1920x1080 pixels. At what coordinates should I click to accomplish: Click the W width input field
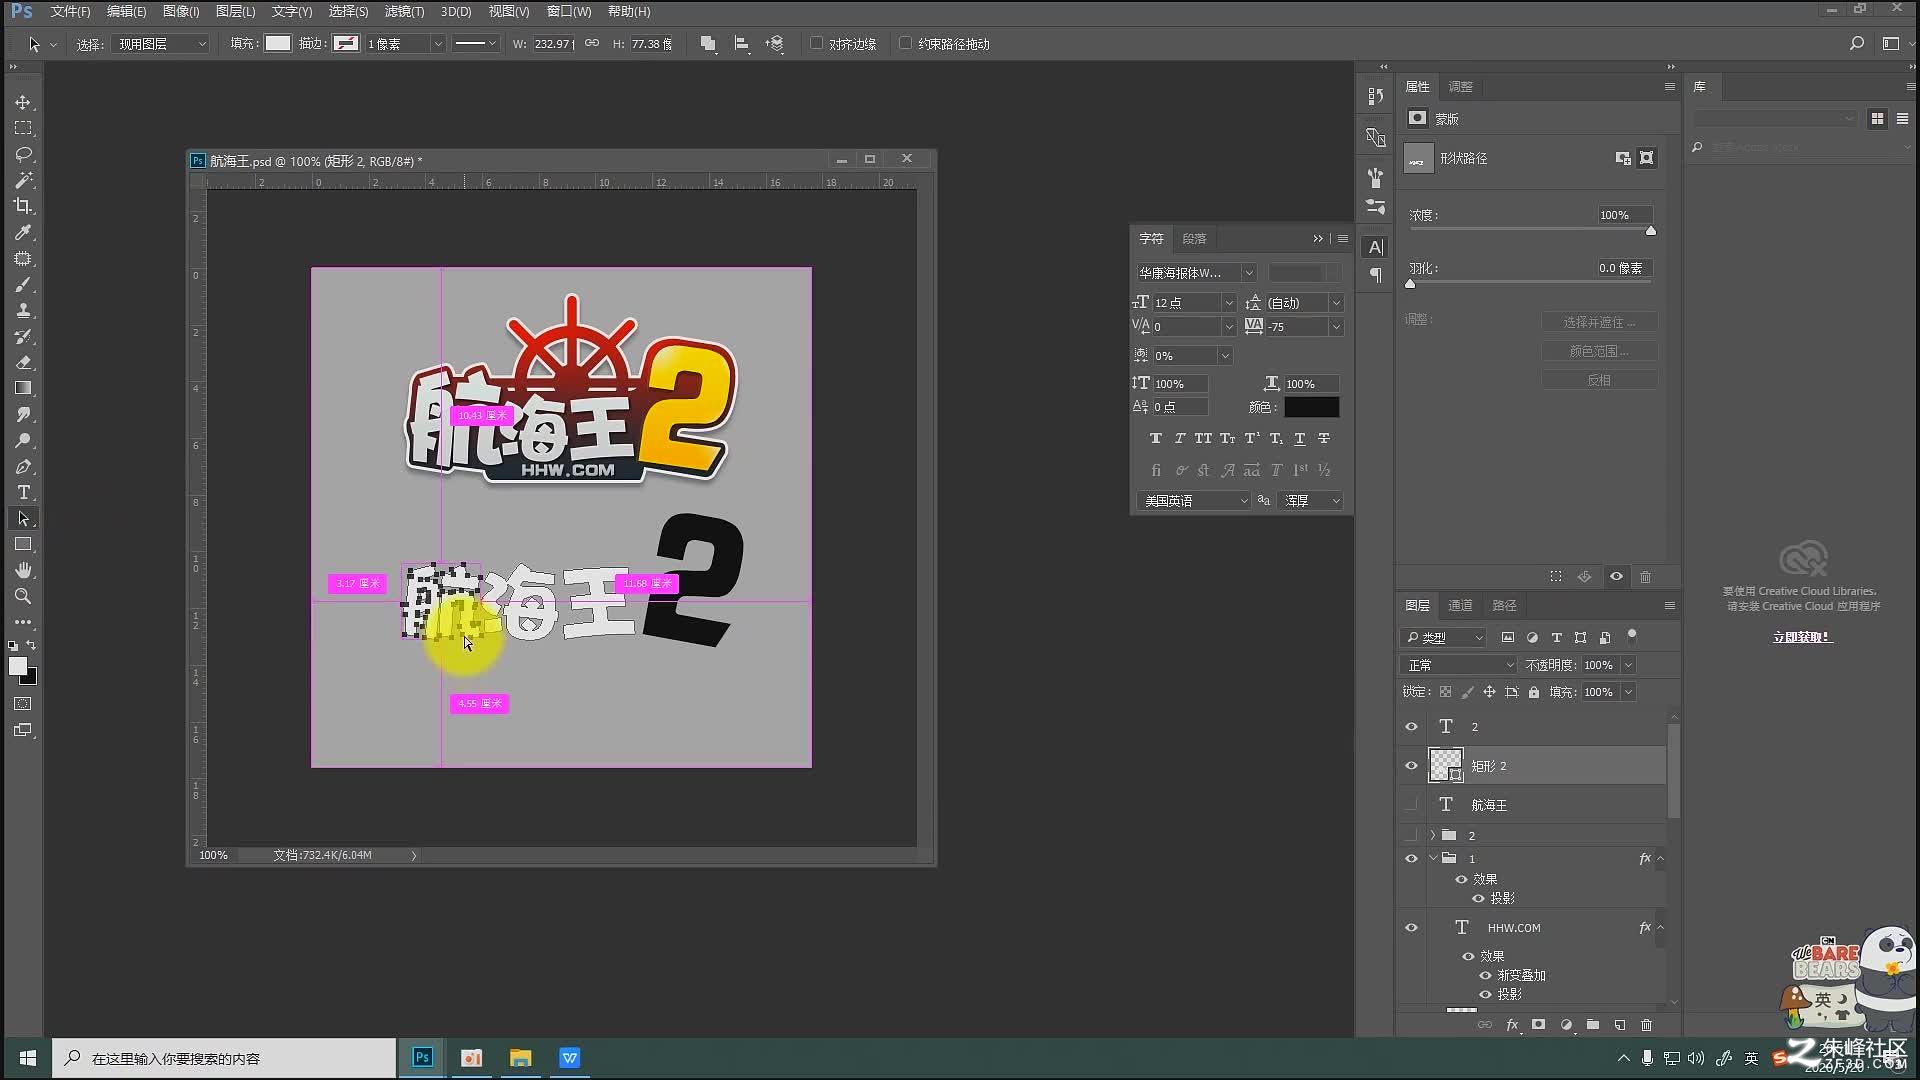(552, 44)
